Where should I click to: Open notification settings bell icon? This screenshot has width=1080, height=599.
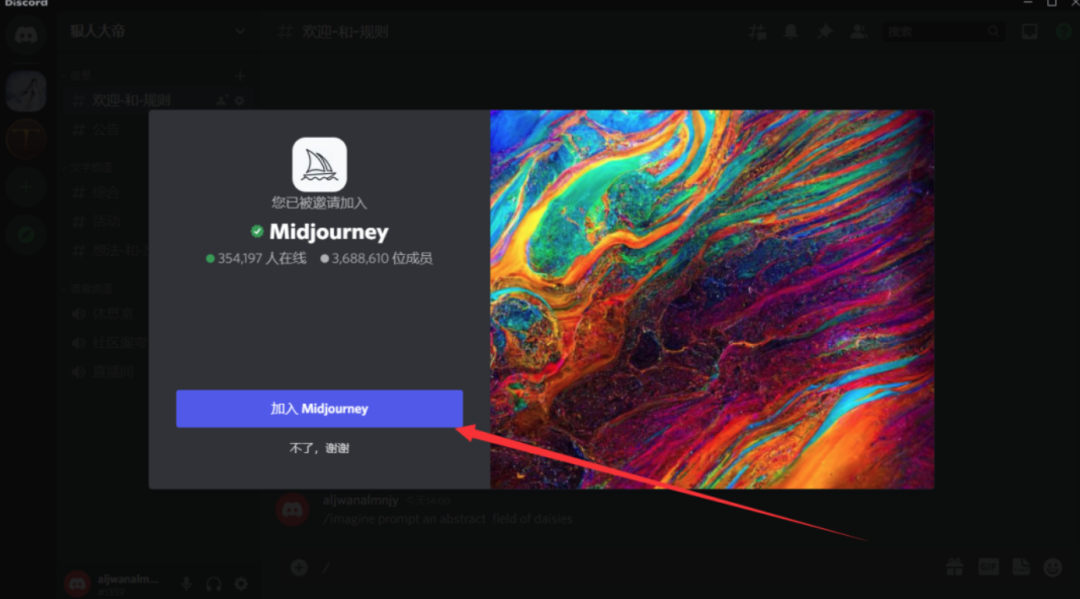(791, 31)
